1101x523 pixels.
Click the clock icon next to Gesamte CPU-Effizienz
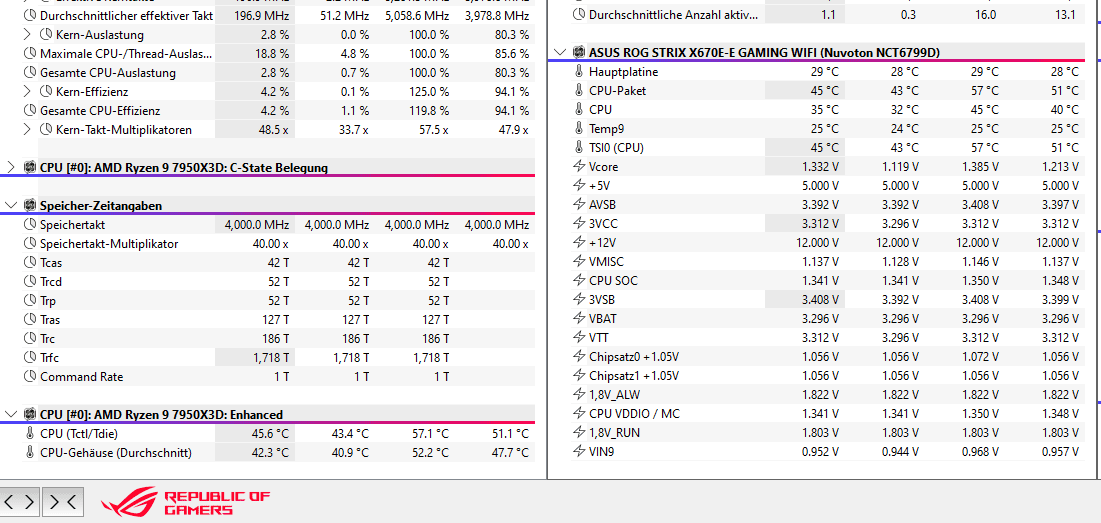(x=29, y=110)
